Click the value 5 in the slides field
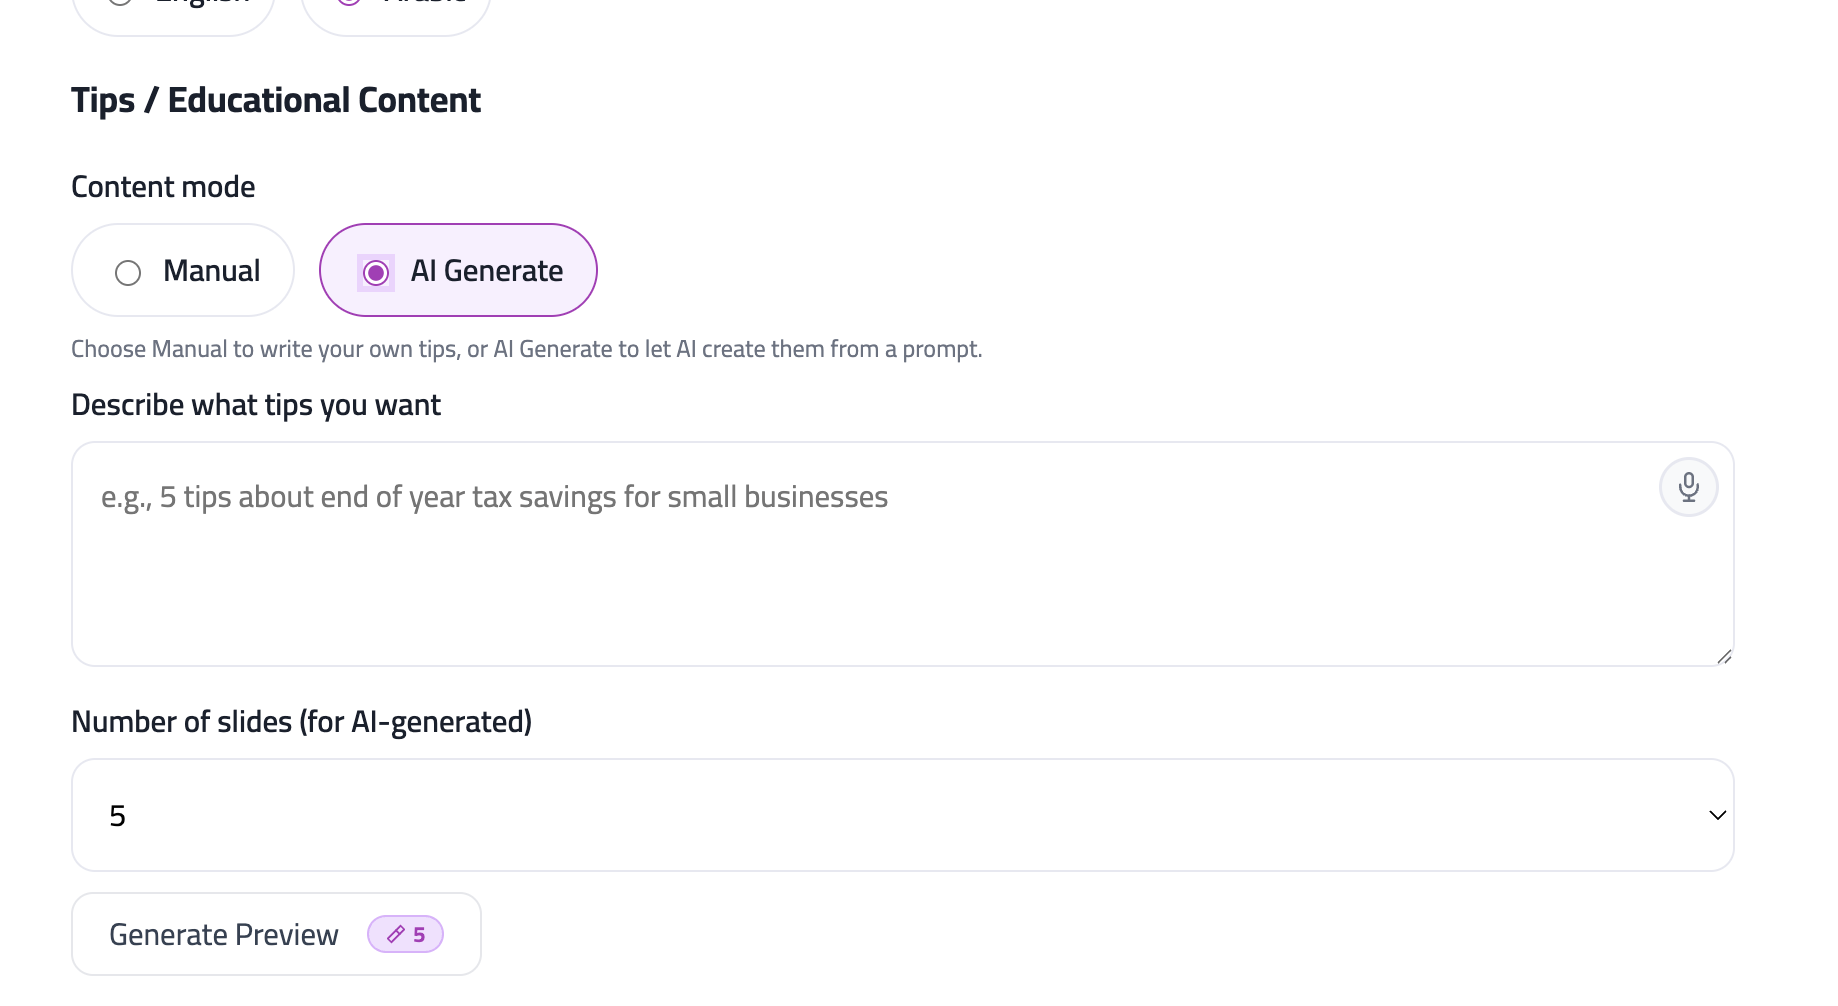The height and width of the screenshot is (1006, 1838). (118, 814)
